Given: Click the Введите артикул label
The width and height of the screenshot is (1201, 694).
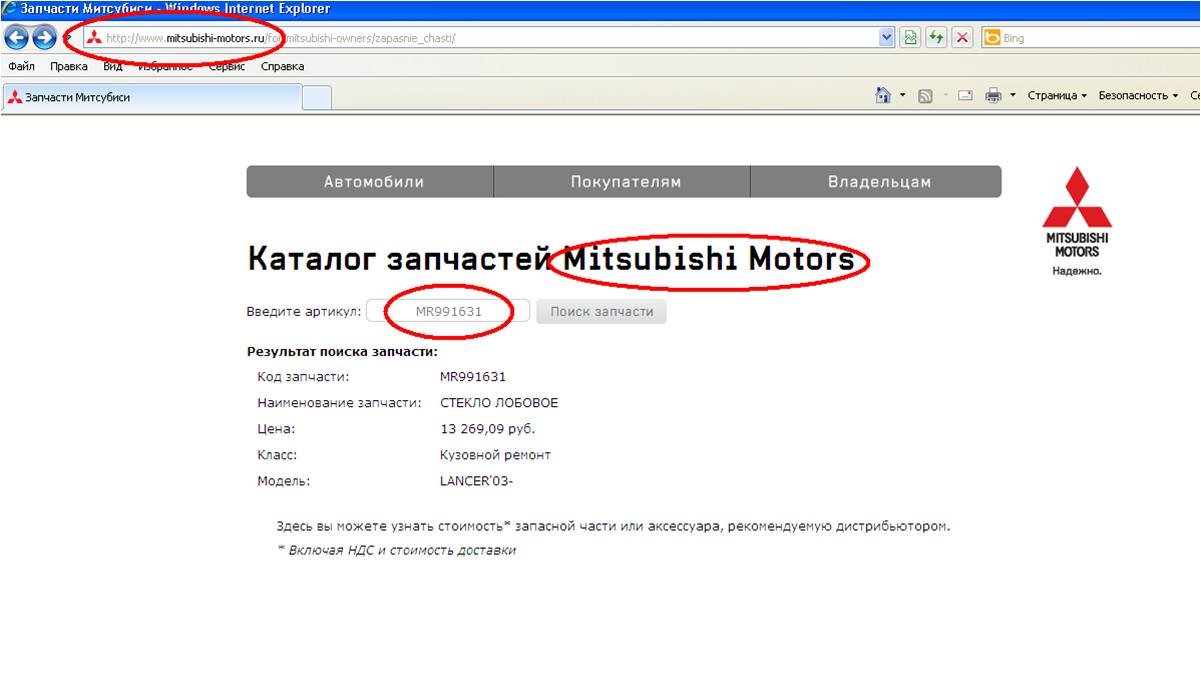Looking at the screenshot, I should (304, 311).
